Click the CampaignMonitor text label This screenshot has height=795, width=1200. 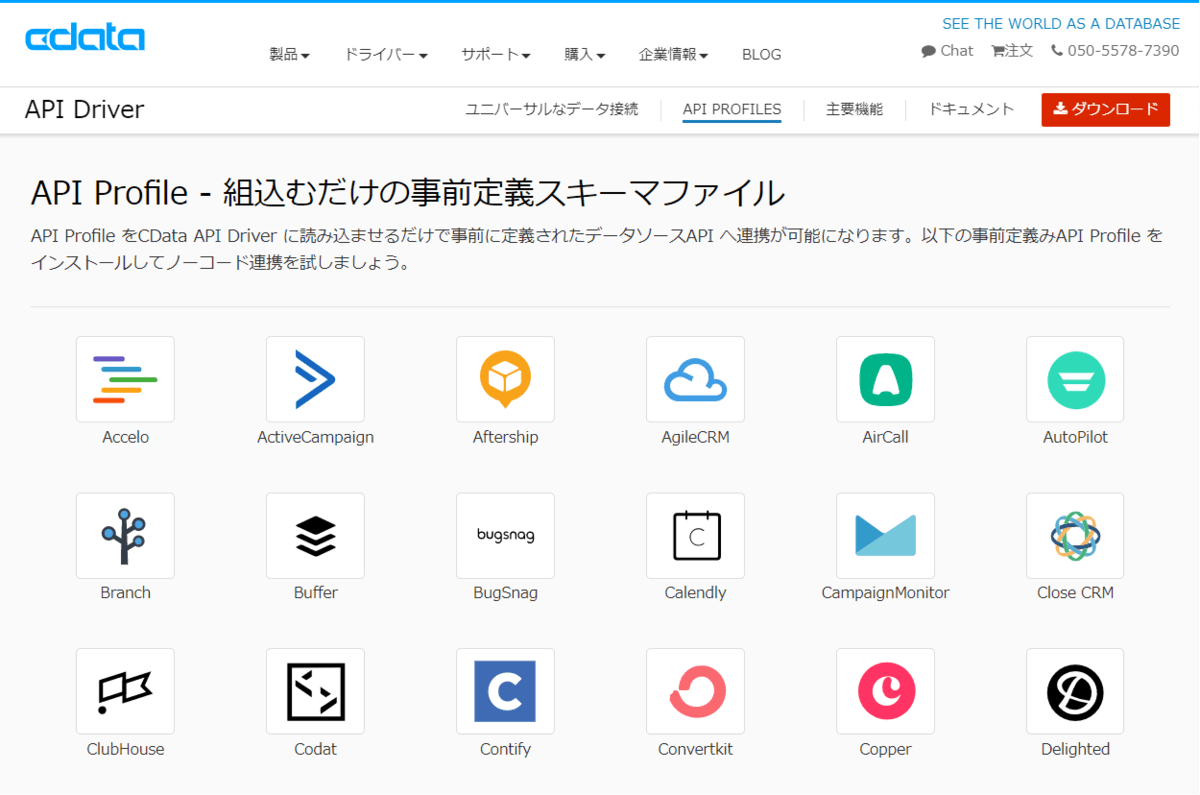[x=885, y=593]
